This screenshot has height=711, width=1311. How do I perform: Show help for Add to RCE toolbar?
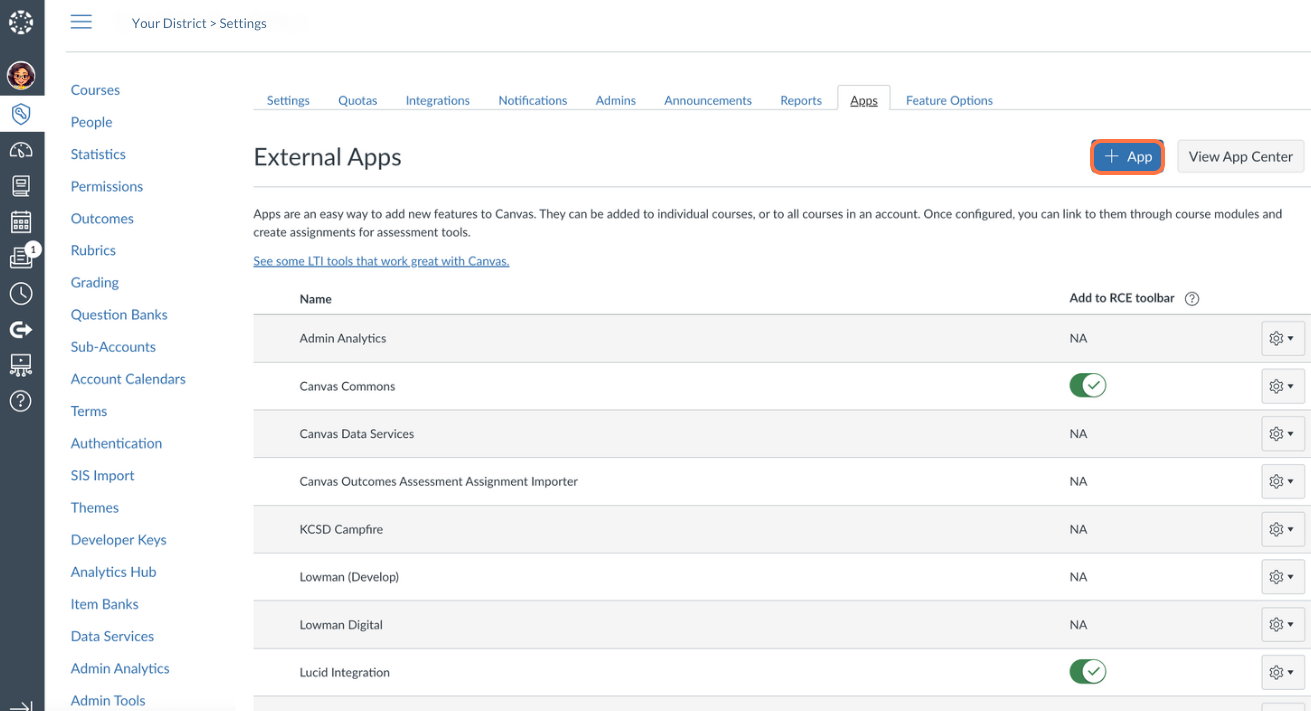tap(1192, 298)
